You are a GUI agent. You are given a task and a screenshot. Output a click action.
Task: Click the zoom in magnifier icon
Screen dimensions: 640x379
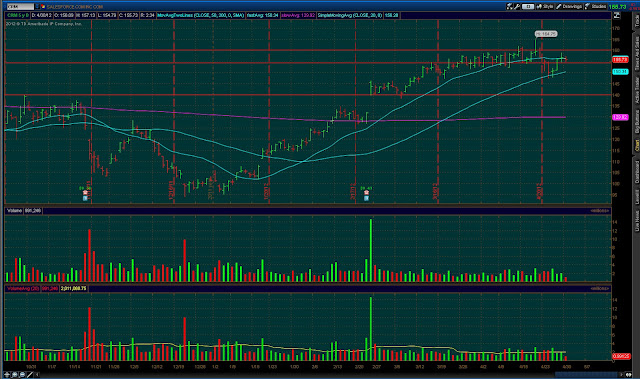point(15,374)
